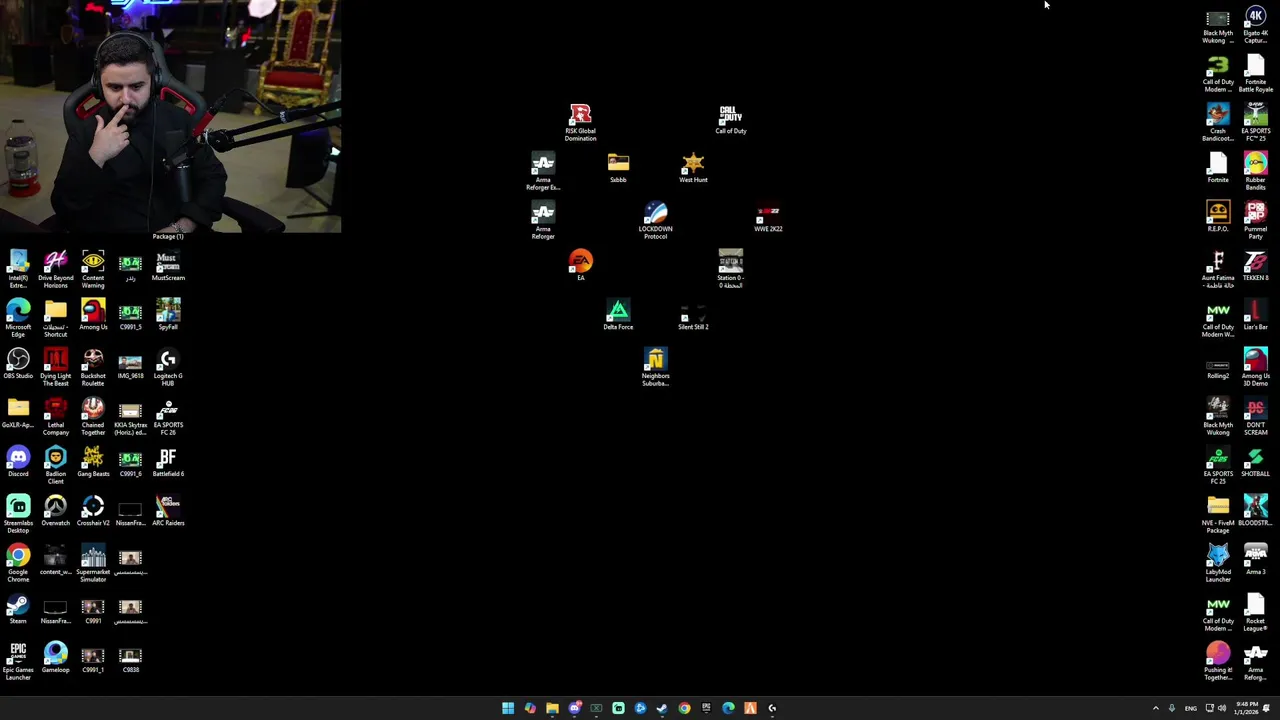Open the Crash Bandicoot desktop icon
This screenshot has height=720, width=1280.
click(1218, 123)
